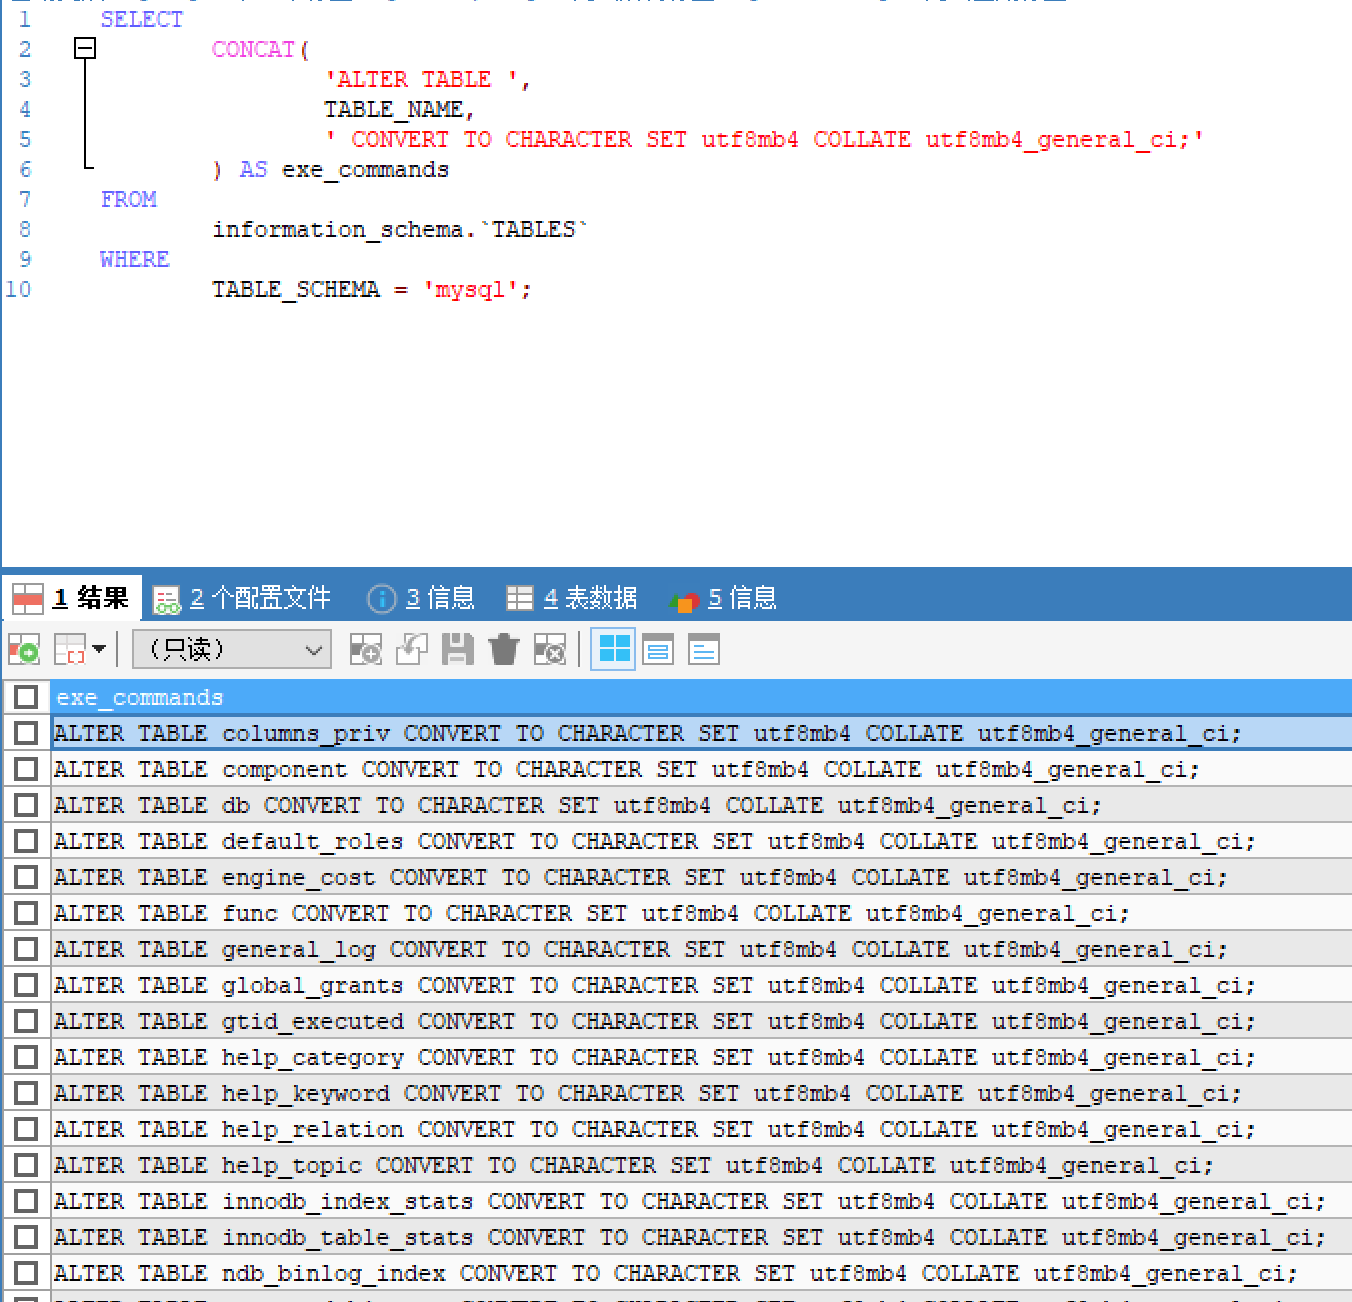Open the arrow beside copy cells icon

coord(99,650)
